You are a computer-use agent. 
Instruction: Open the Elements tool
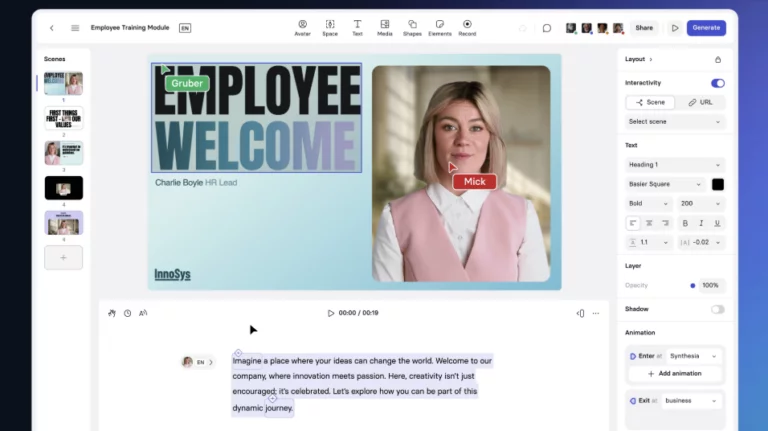[x=440, y=27]
